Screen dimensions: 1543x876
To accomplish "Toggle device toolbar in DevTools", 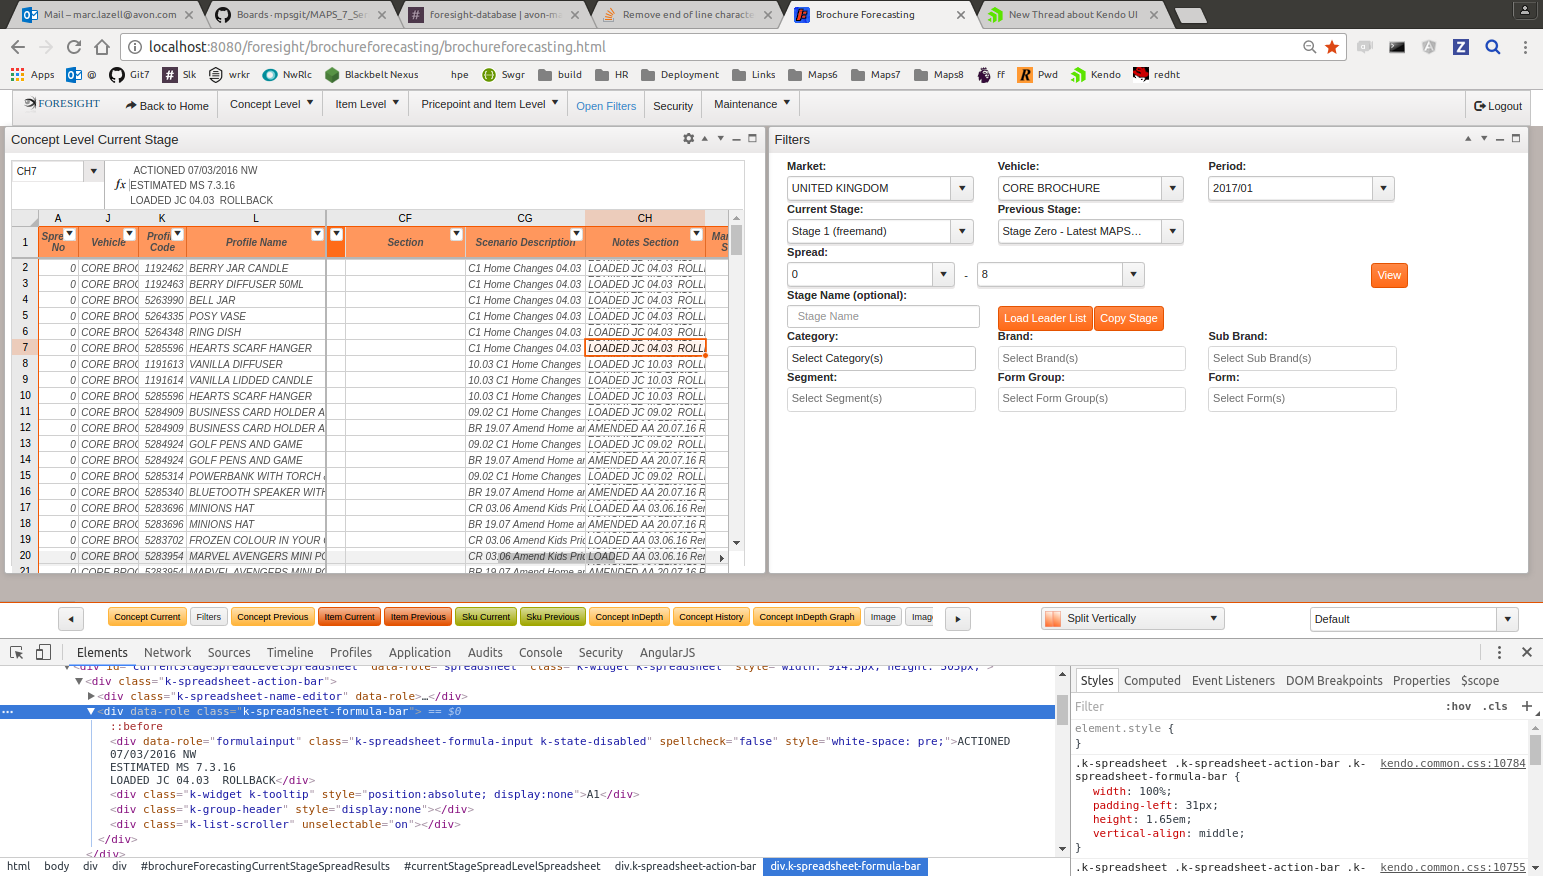I will coord(43,652).
